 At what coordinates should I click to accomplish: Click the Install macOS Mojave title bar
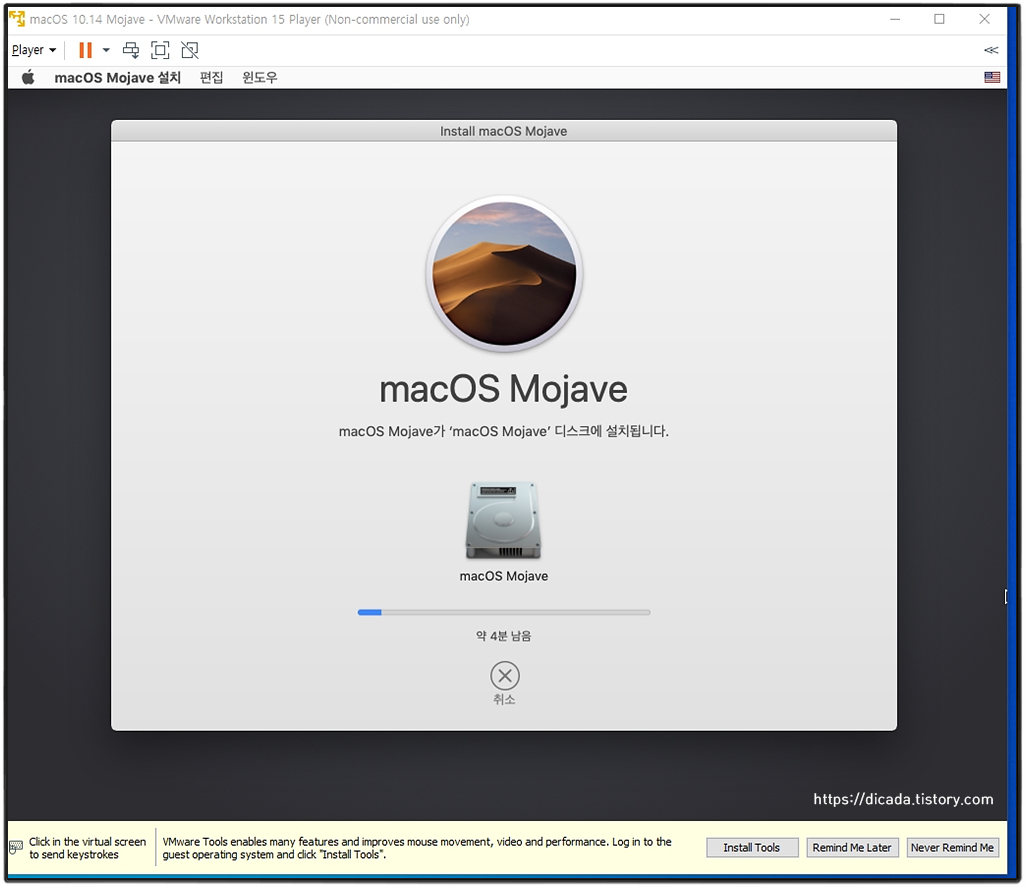click(x=504, y=131)
